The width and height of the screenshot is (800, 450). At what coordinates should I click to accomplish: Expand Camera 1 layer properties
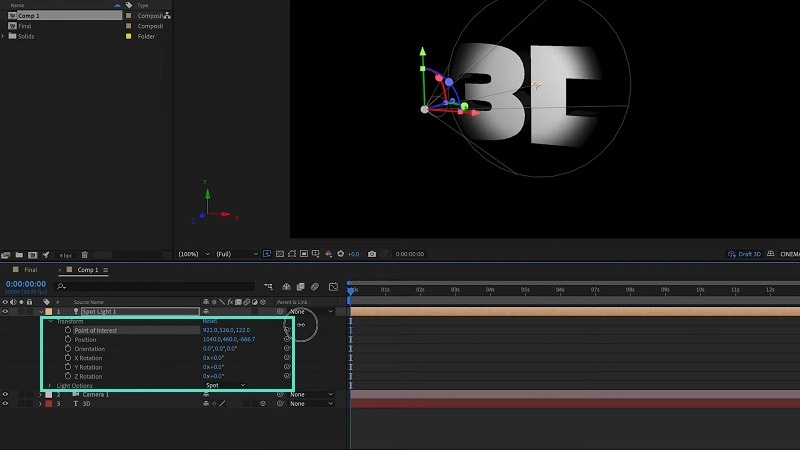[x=41, y=394]
